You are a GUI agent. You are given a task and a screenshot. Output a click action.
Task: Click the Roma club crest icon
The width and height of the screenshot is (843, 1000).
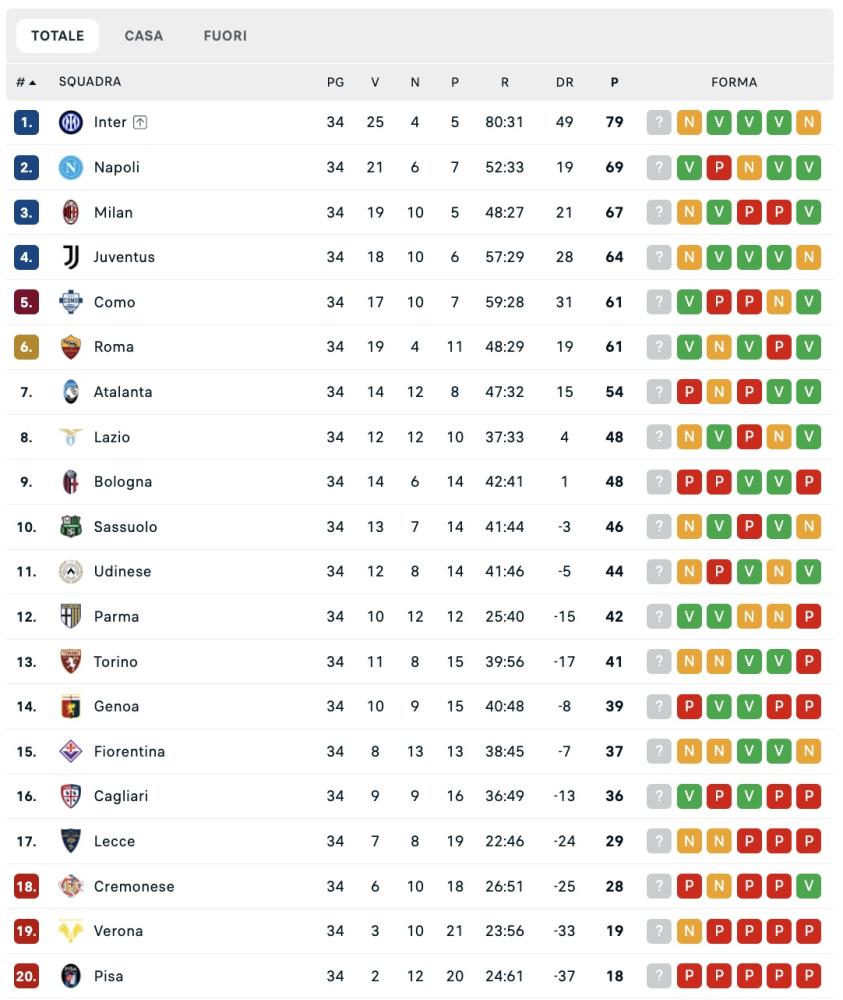(x=70, y=347)
